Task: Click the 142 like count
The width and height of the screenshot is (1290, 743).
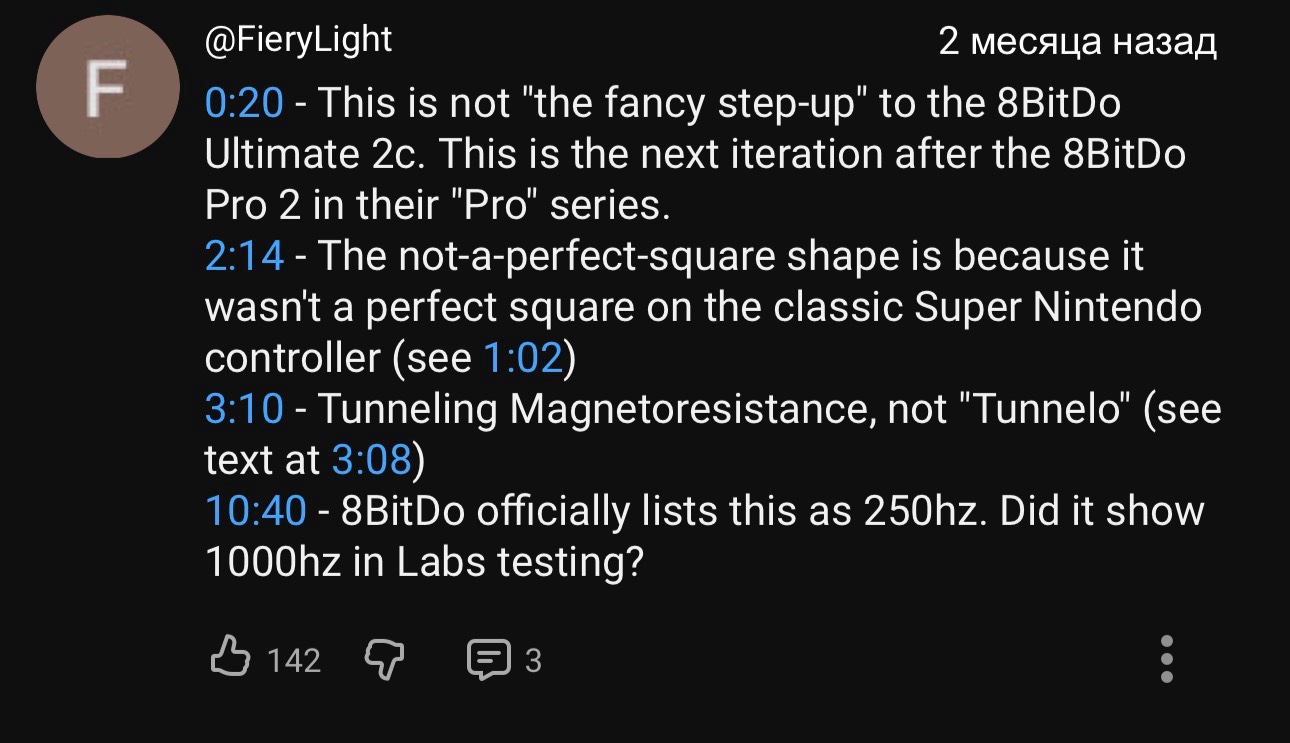Action: point(294,661)
